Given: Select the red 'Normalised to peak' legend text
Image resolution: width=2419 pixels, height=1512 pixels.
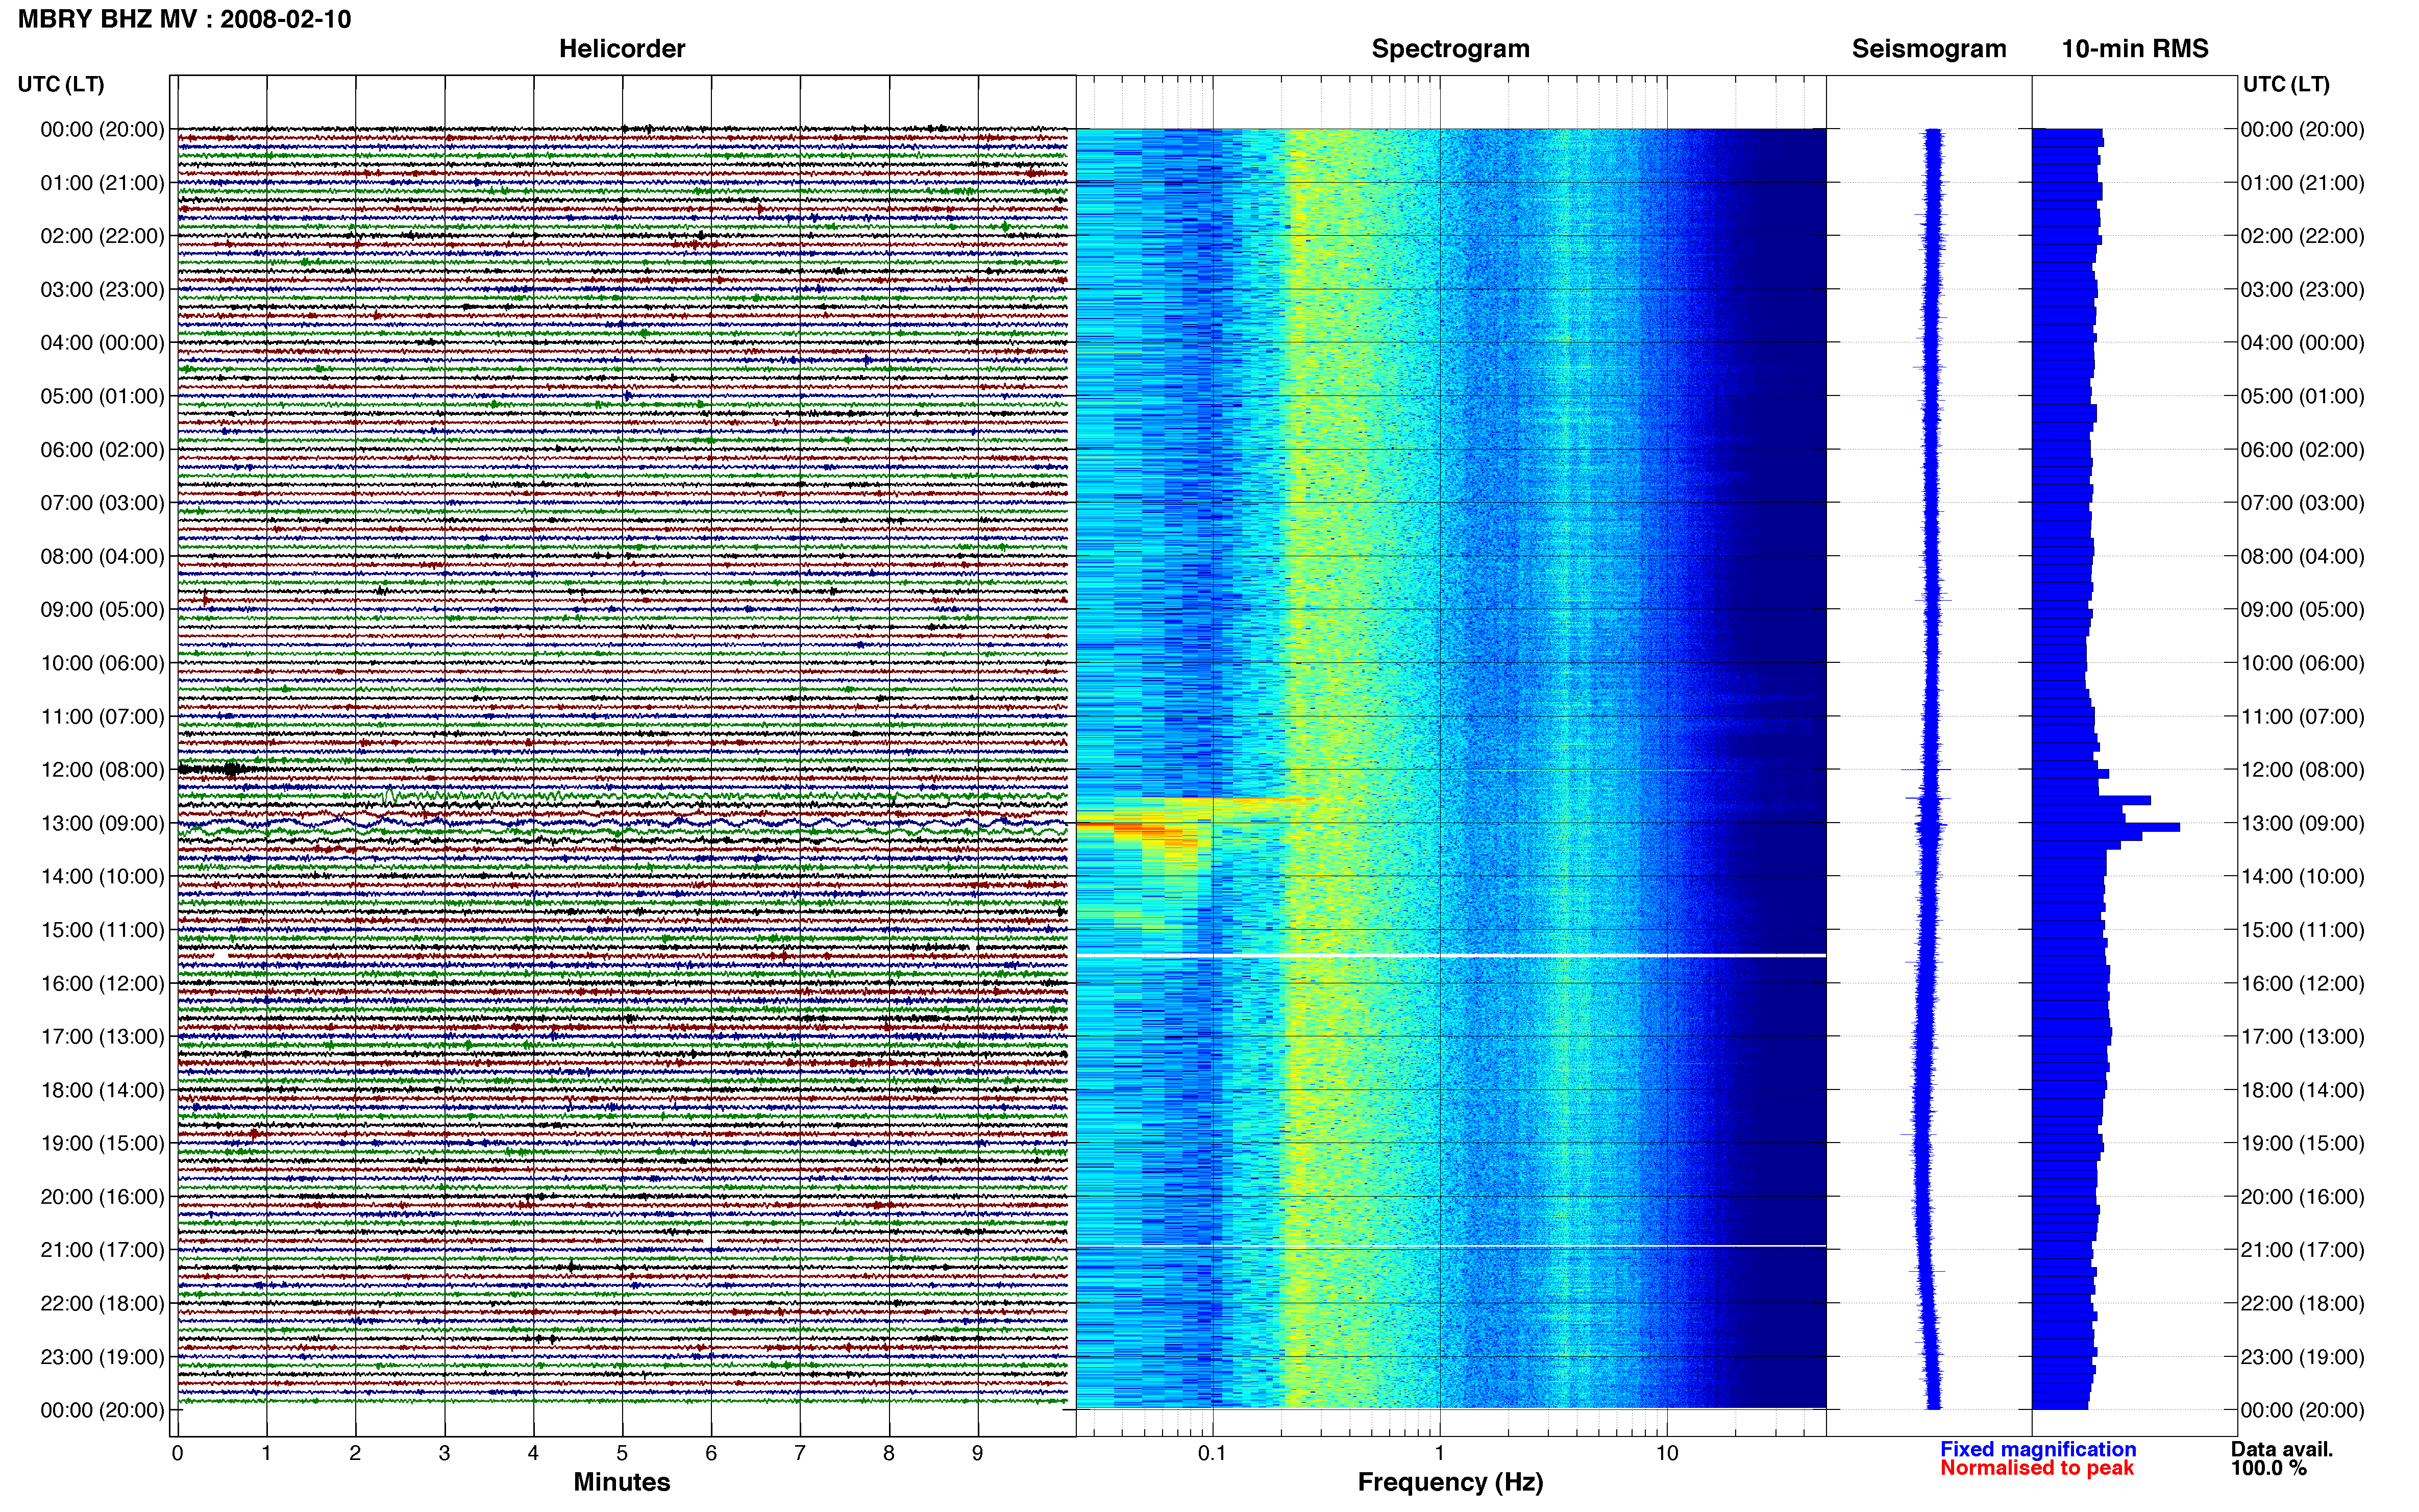Looking at the screenshot, I should [2037, 1468].
